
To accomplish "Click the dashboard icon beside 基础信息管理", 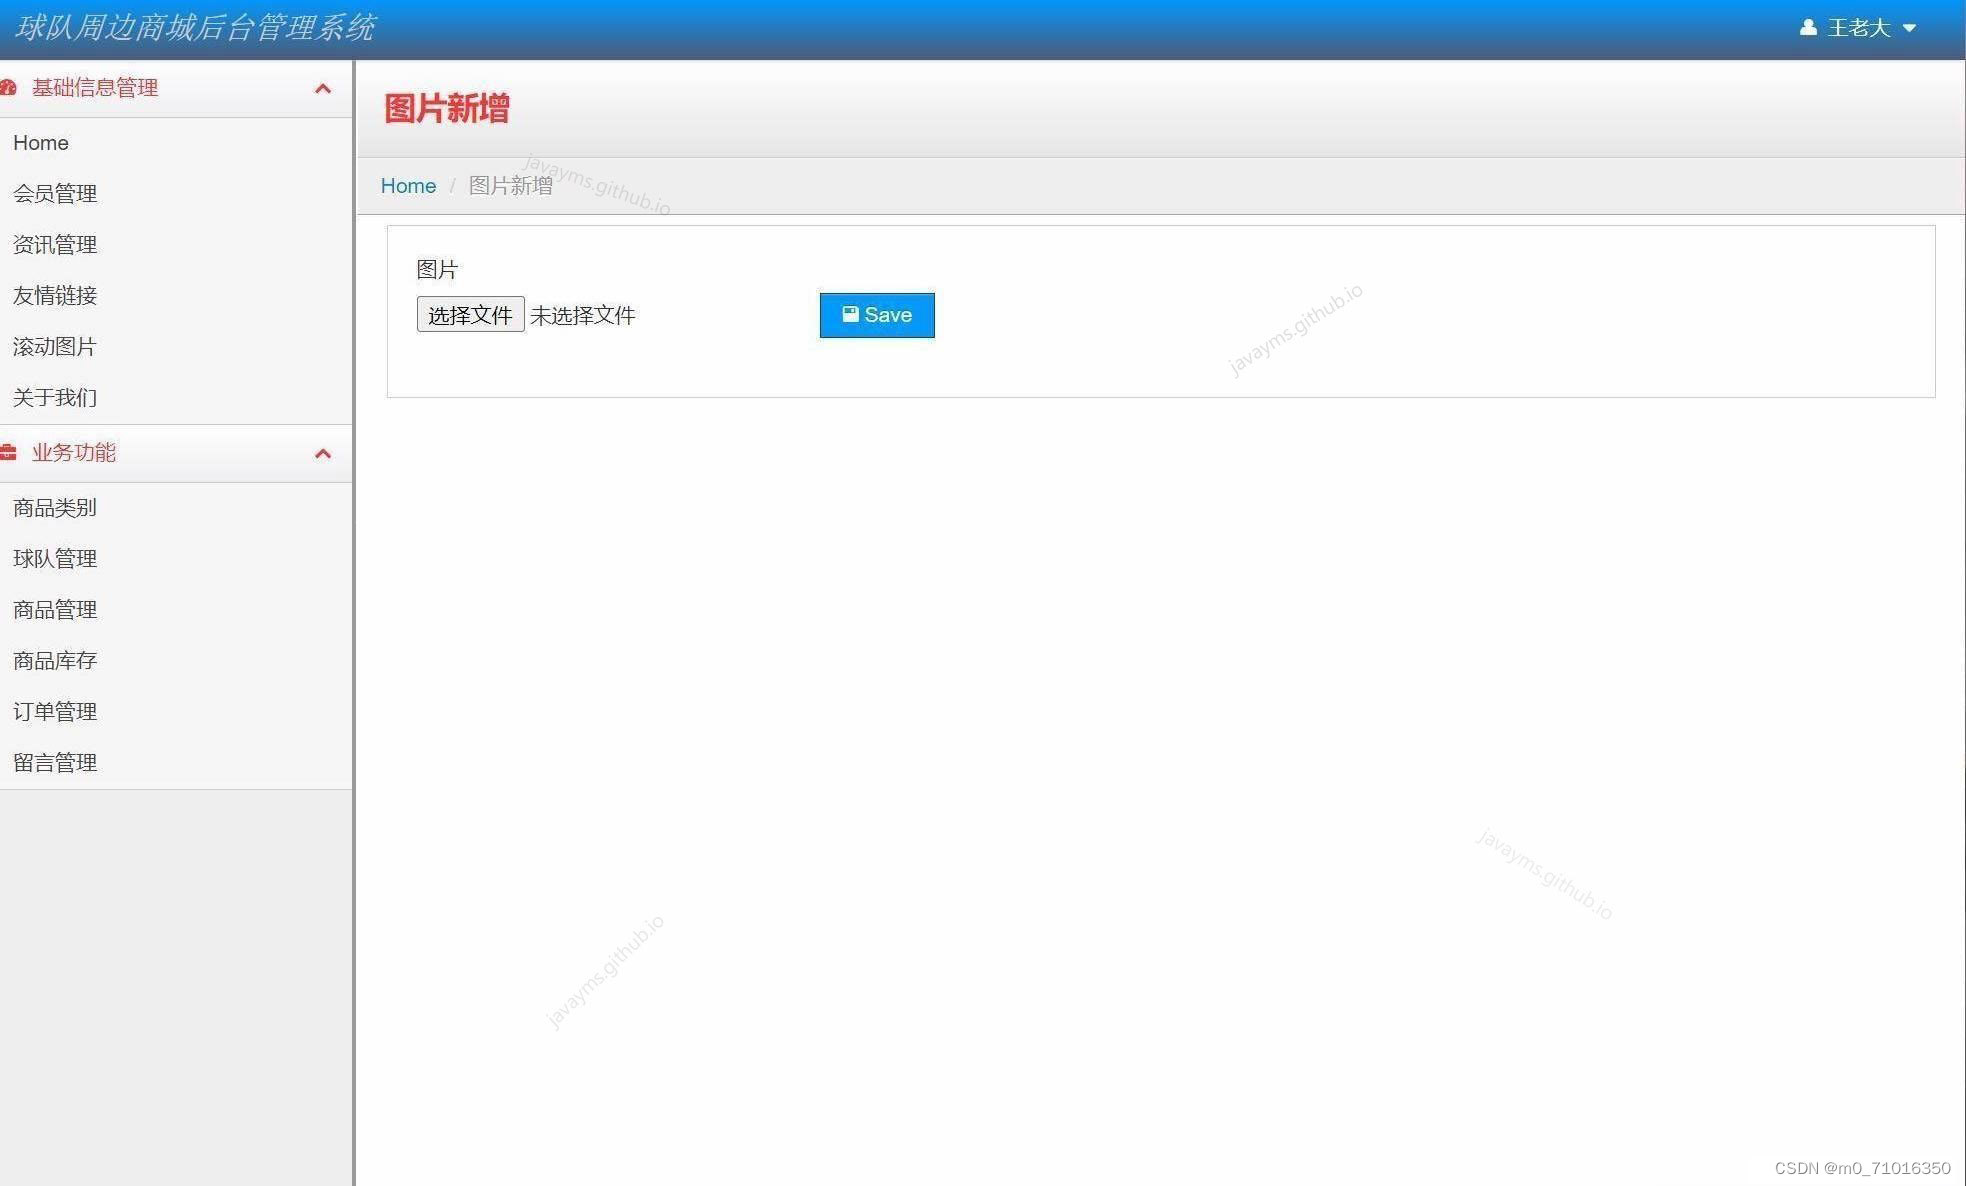I will coord(9,88).
